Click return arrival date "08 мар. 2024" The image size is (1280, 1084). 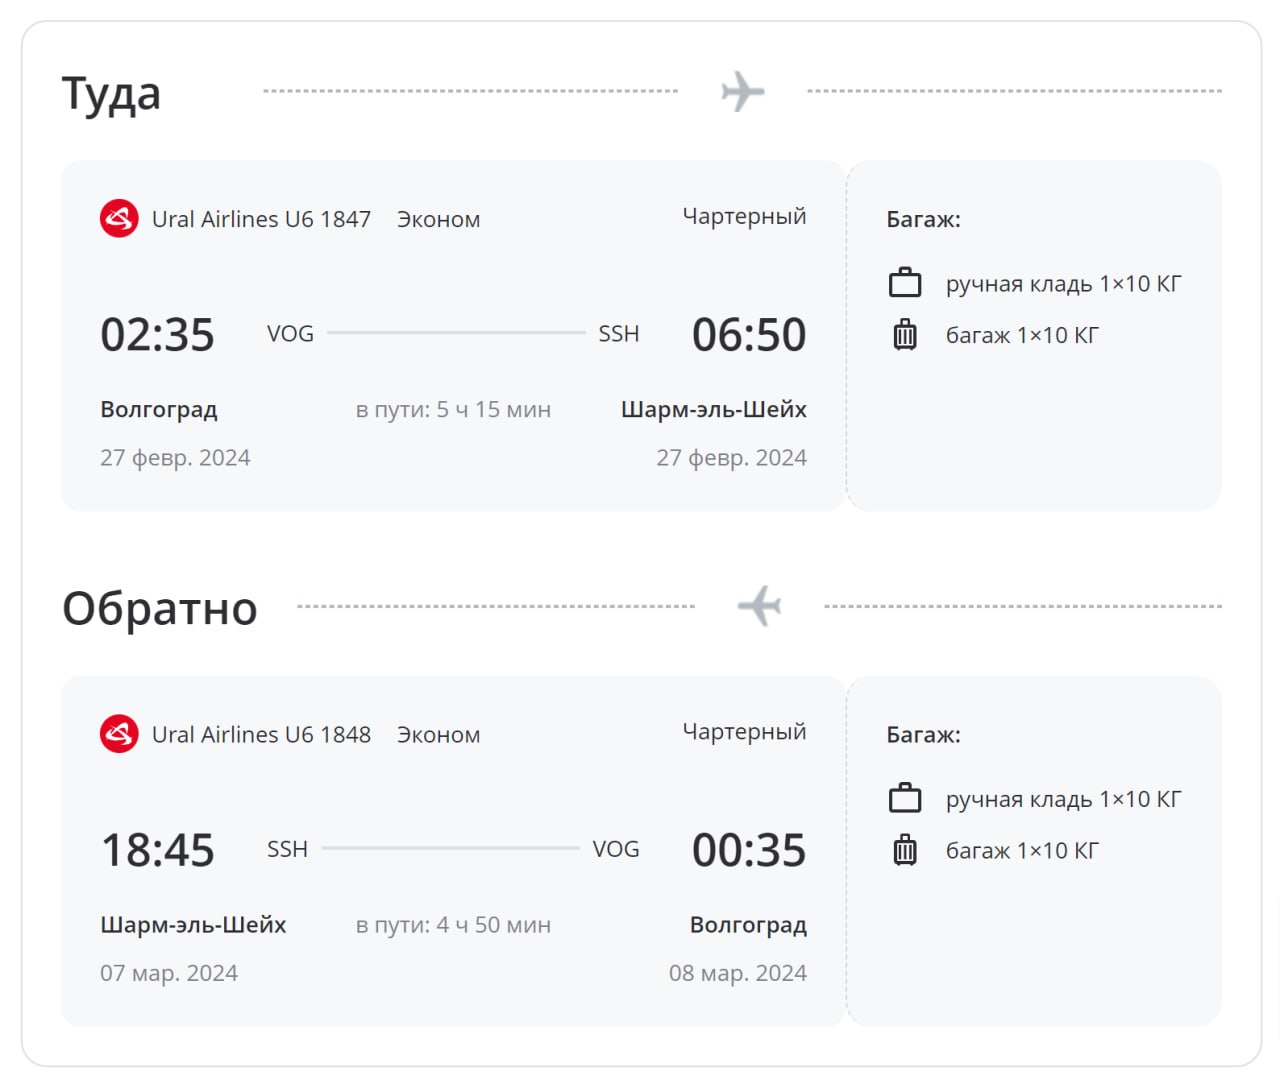[738, 973]
